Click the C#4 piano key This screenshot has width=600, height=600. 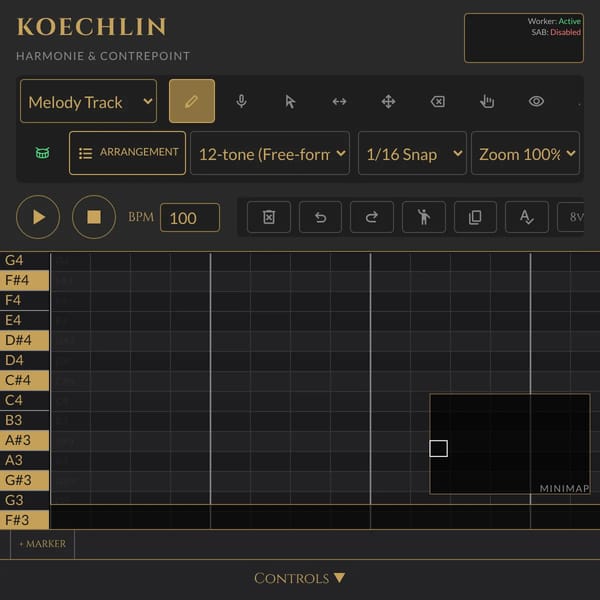[x=24, y=380]
